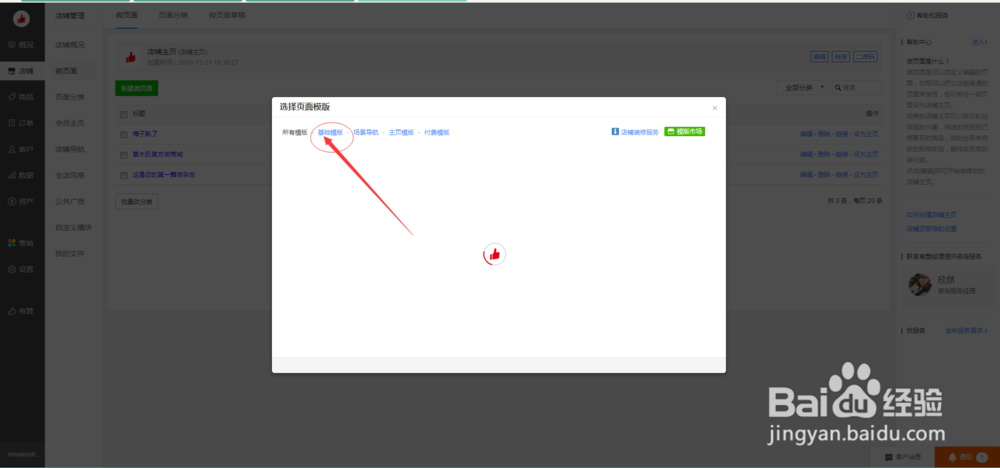This screenshot has height=468, width=1000.
Task: Select 场景导航 in the template dialog
Action: point(366,133)
